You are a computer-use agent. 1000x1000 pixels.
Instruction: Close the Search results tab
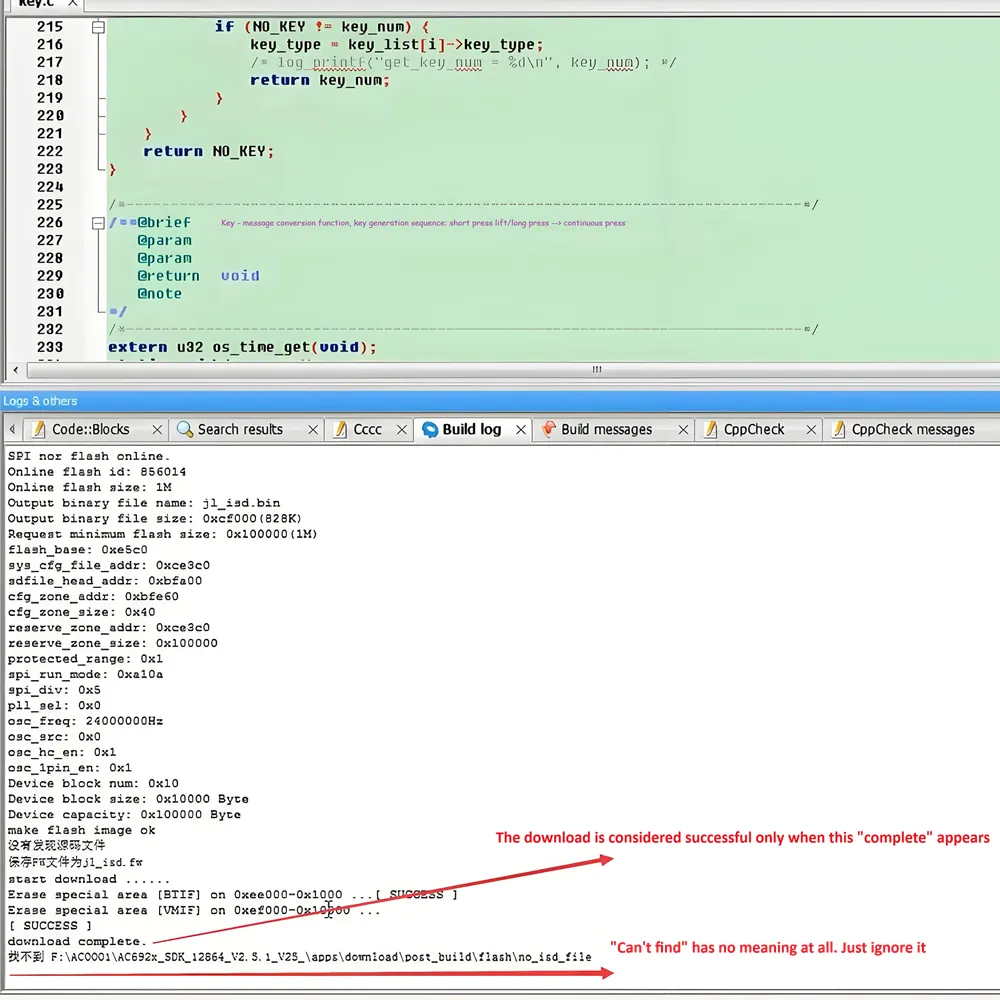(x=312, y=430)
